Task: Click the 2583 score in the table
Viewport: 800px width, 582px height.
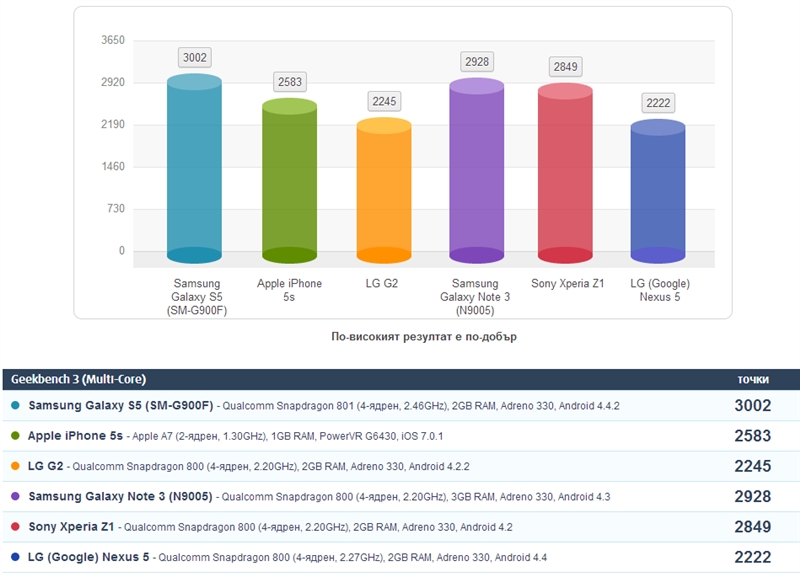Action: [x=753, y=436]
